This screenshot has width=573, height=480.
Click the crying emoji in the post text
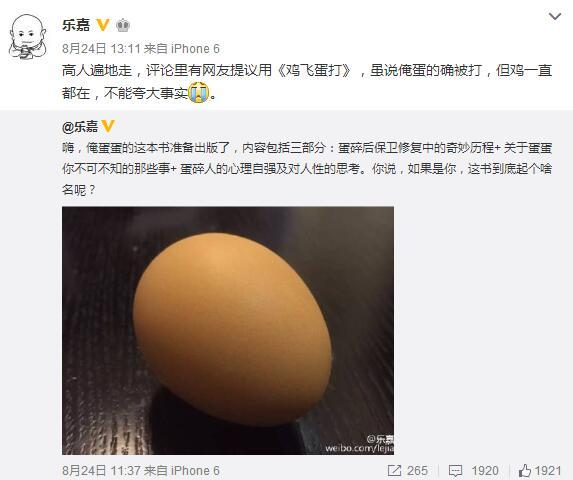198,92
